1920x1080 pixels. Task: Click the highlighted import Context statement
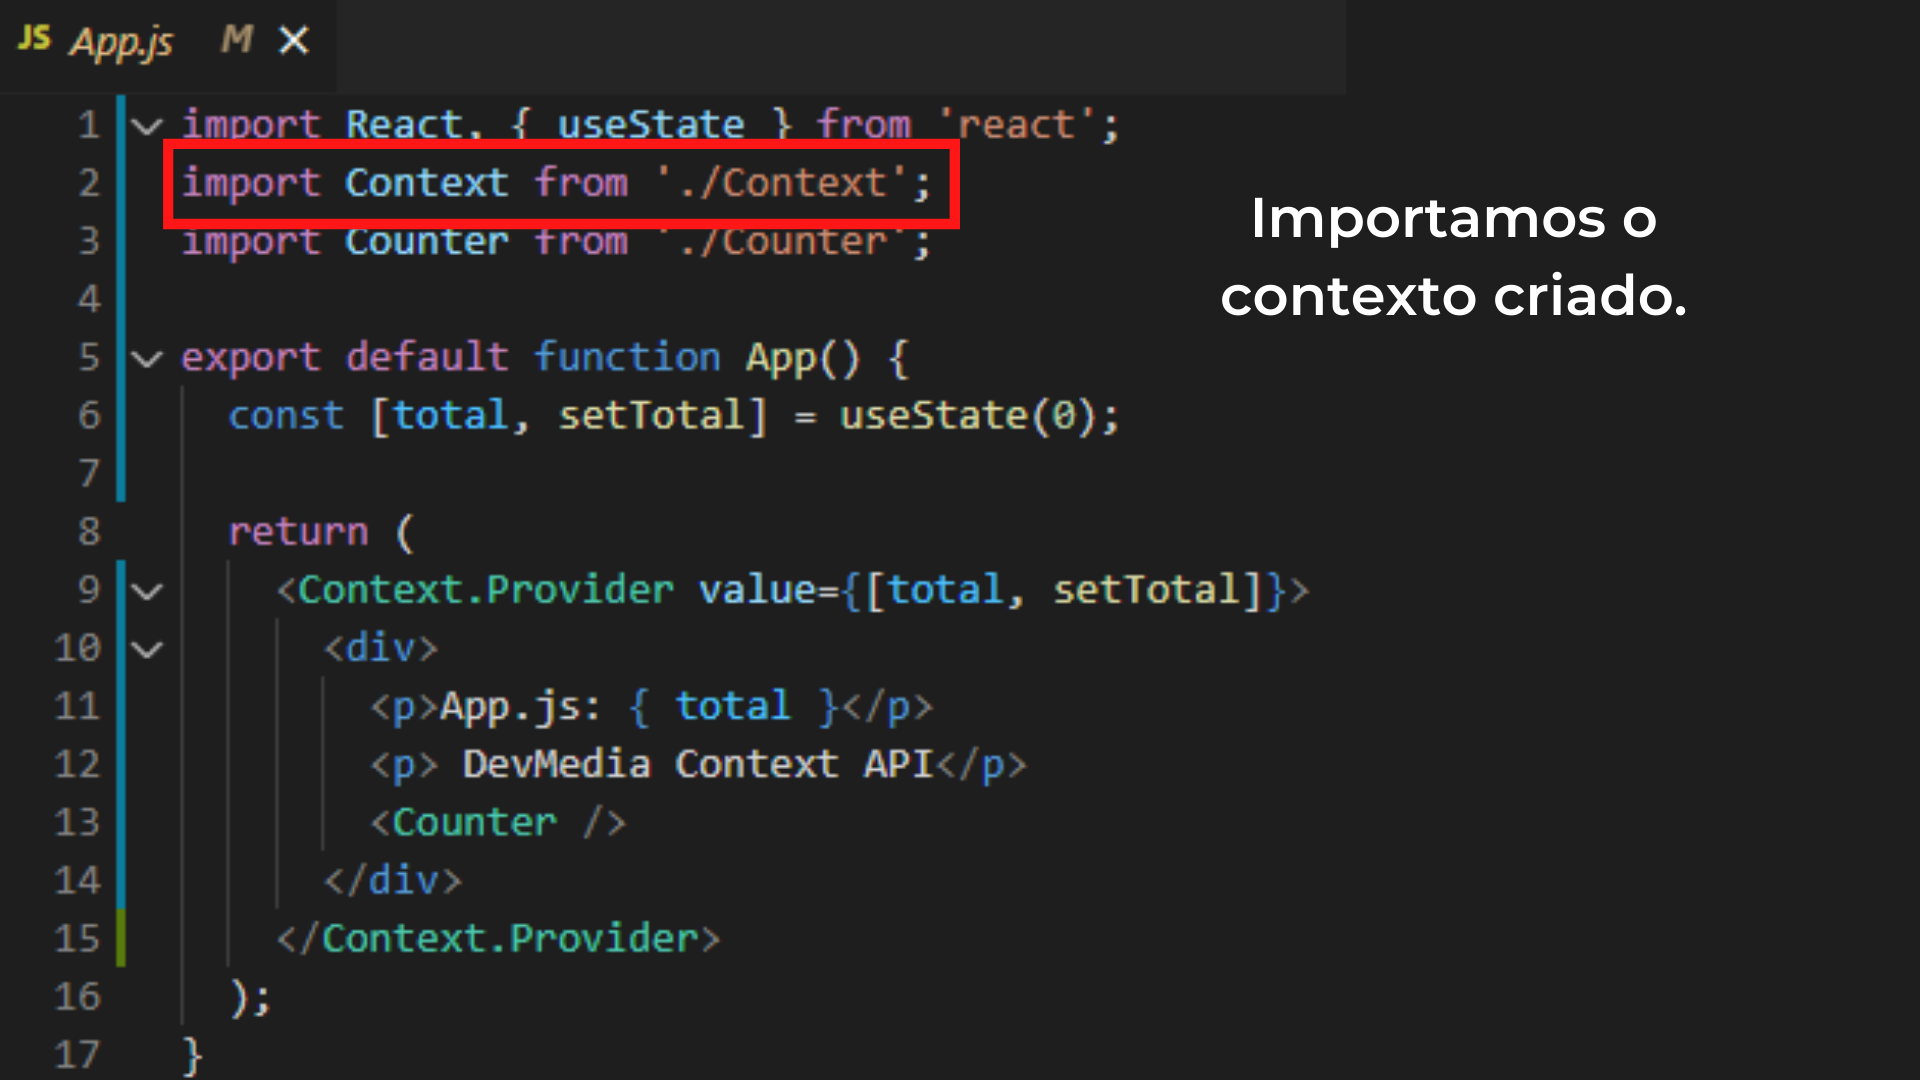pyautogui.click(x=556, y=184)
